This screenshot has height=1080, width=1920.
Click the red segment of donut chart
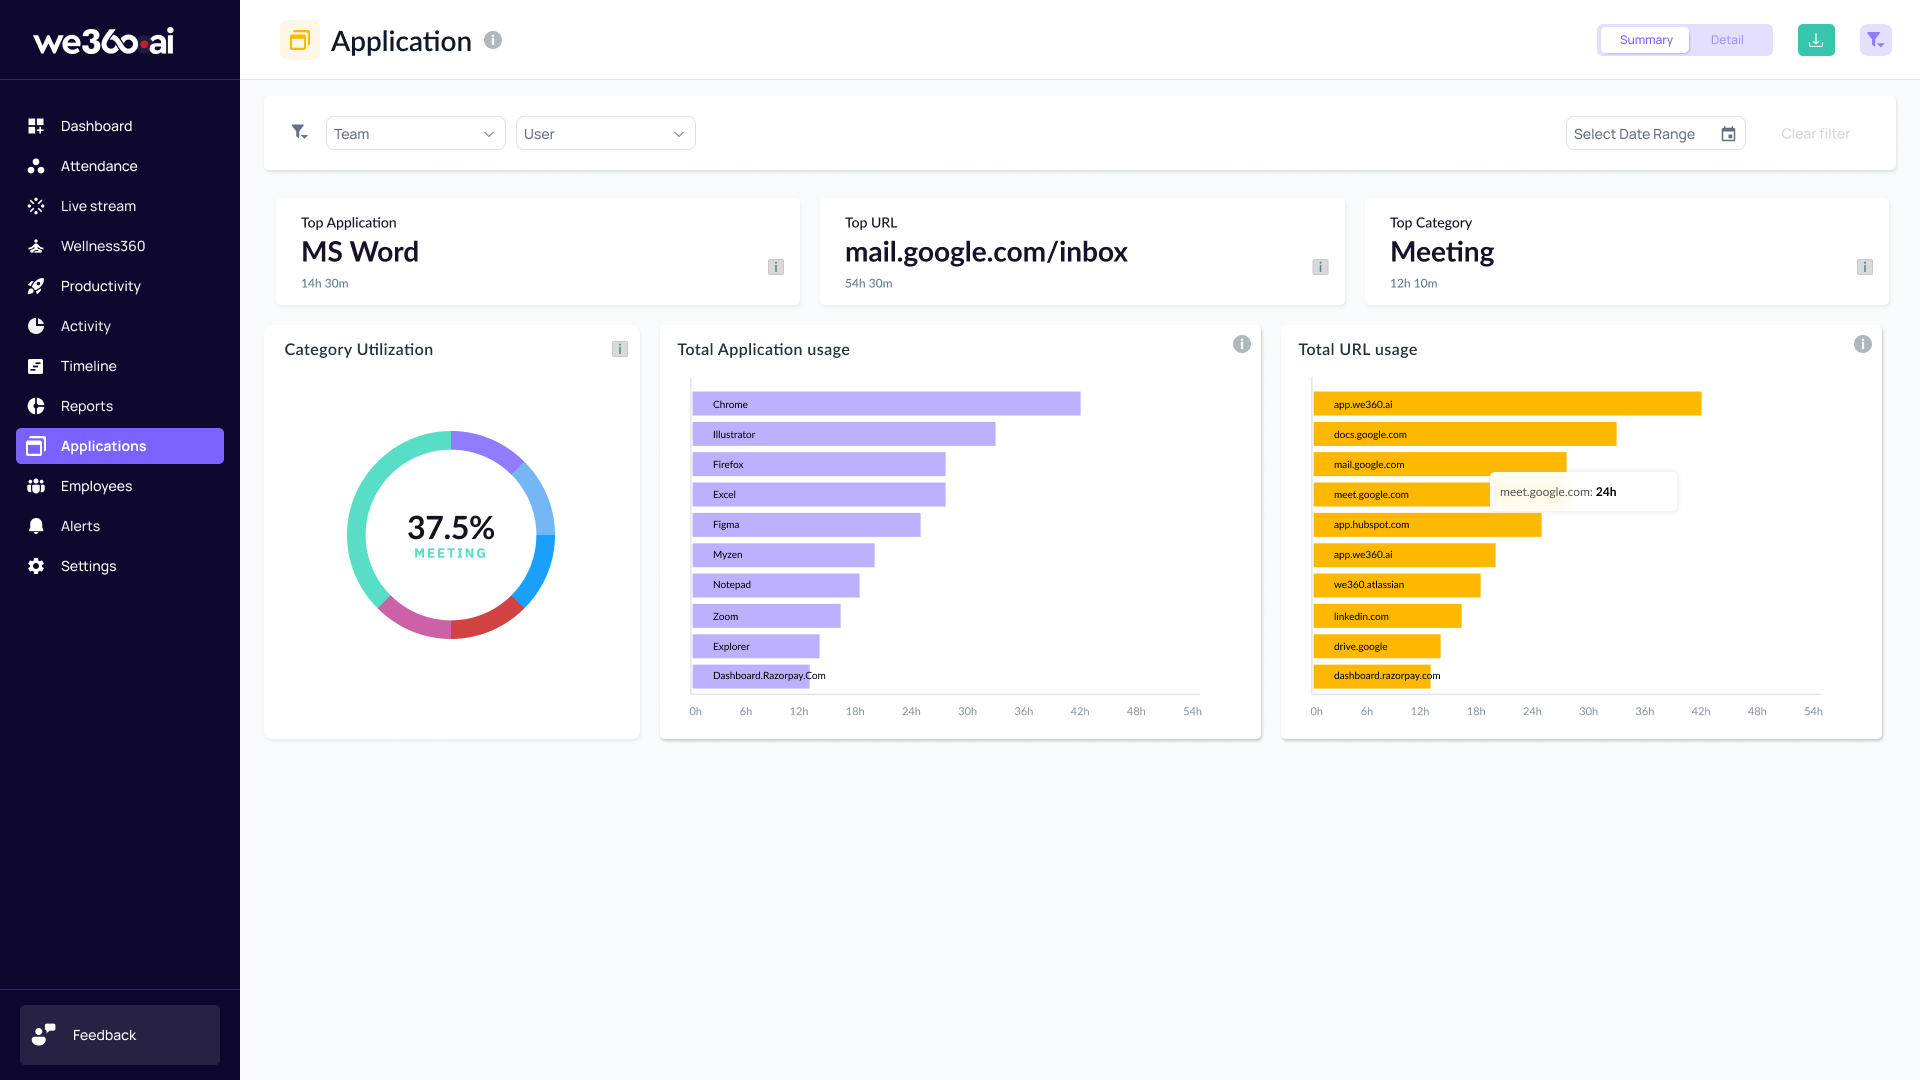[x=487, y=621]
